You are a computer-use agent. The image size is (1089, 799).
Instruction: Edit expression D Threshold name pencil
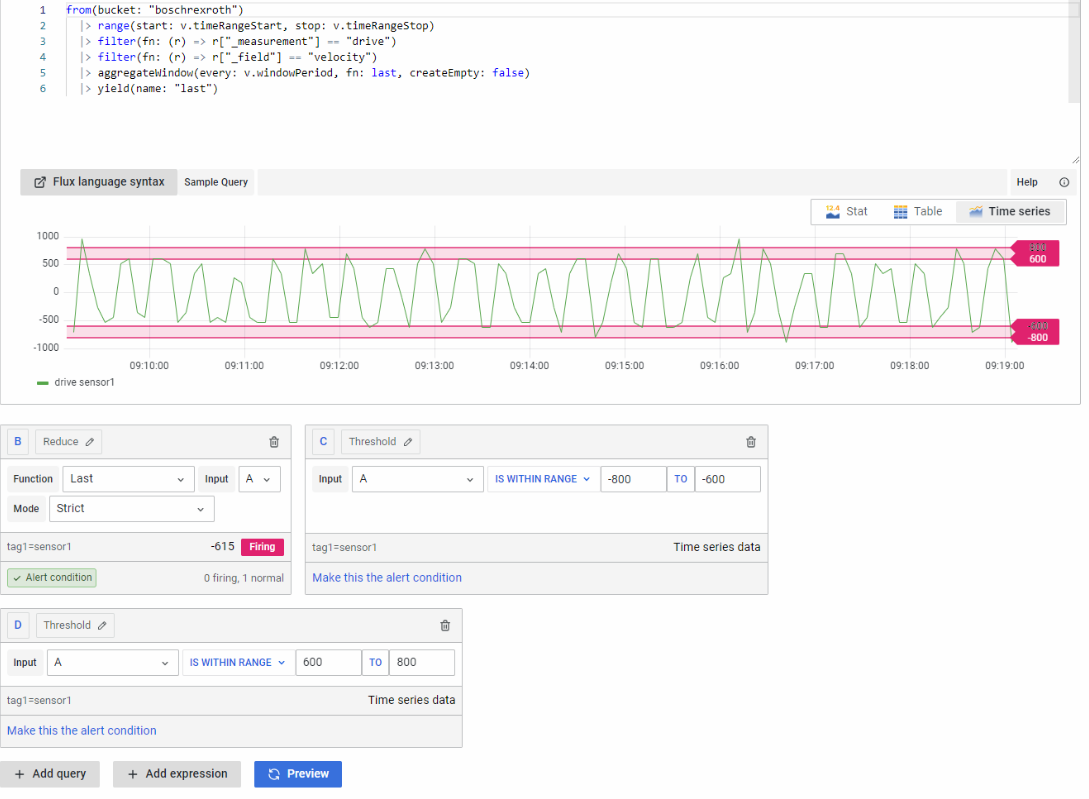click(x=102, y=626)
